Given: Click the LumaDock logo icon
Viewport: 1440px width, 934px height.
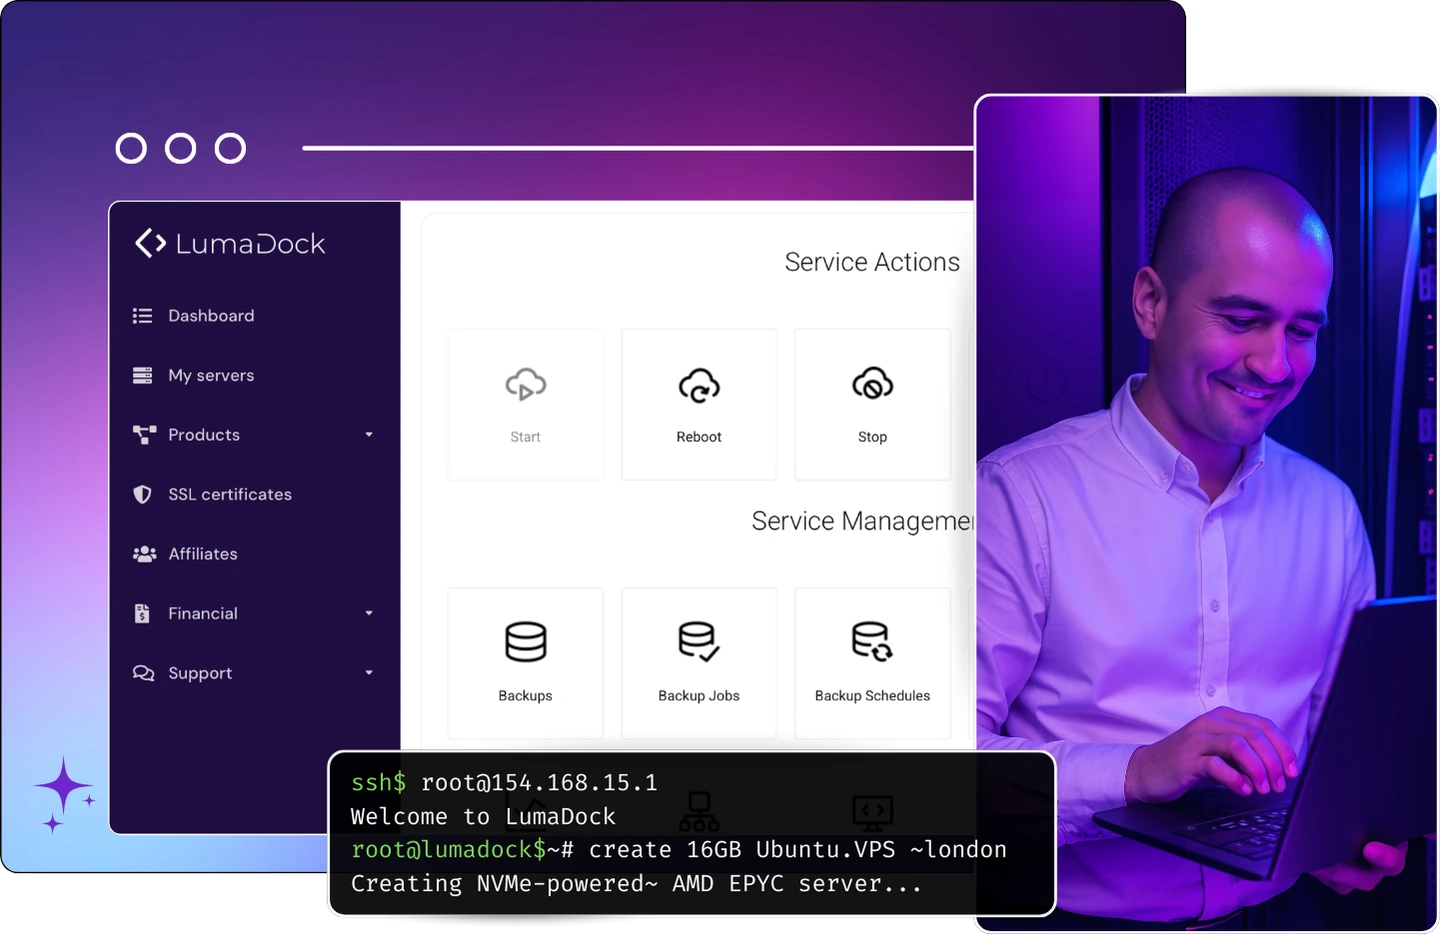Looking at the screenshot, I should tap(149, 242).
